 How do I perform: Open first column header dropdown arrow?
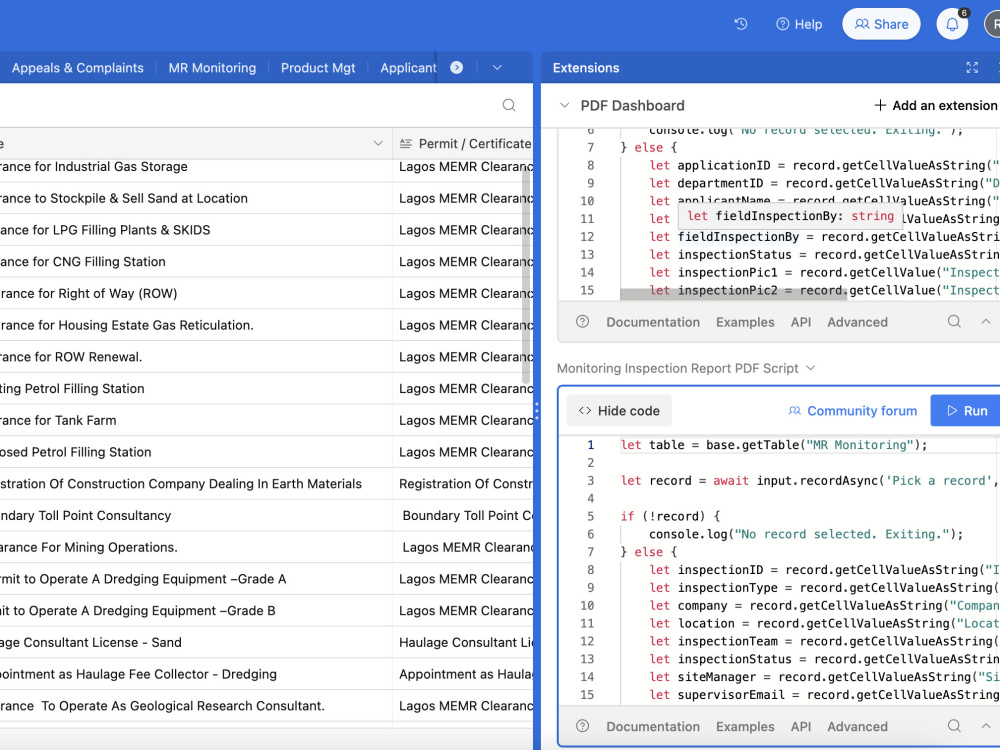(x=378, y=143)
